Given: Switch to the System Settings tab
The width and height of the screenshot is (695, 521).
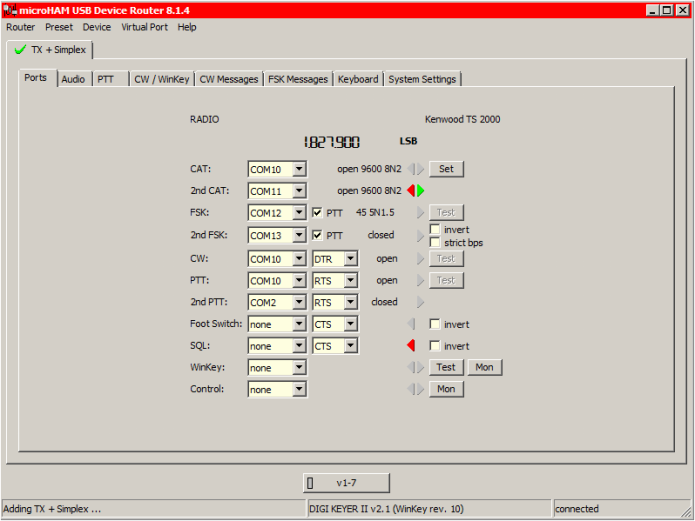Looking at the screenshot, I should 422,79.
